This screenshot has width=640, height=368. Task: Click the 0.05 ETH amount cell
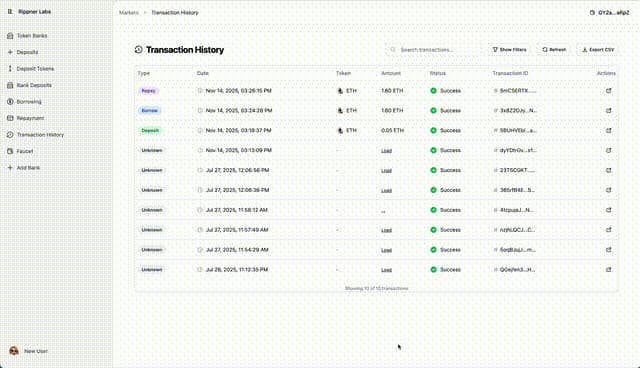[x=392, y=131]
